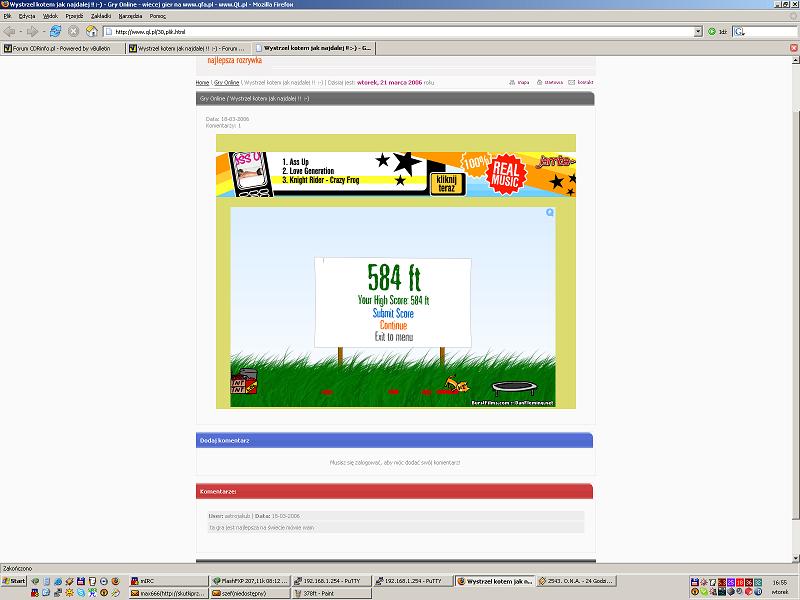The width and height of the screenshot is (800, 600).
Task: Reload the page with the refresh icon
Action: (55, 31)
